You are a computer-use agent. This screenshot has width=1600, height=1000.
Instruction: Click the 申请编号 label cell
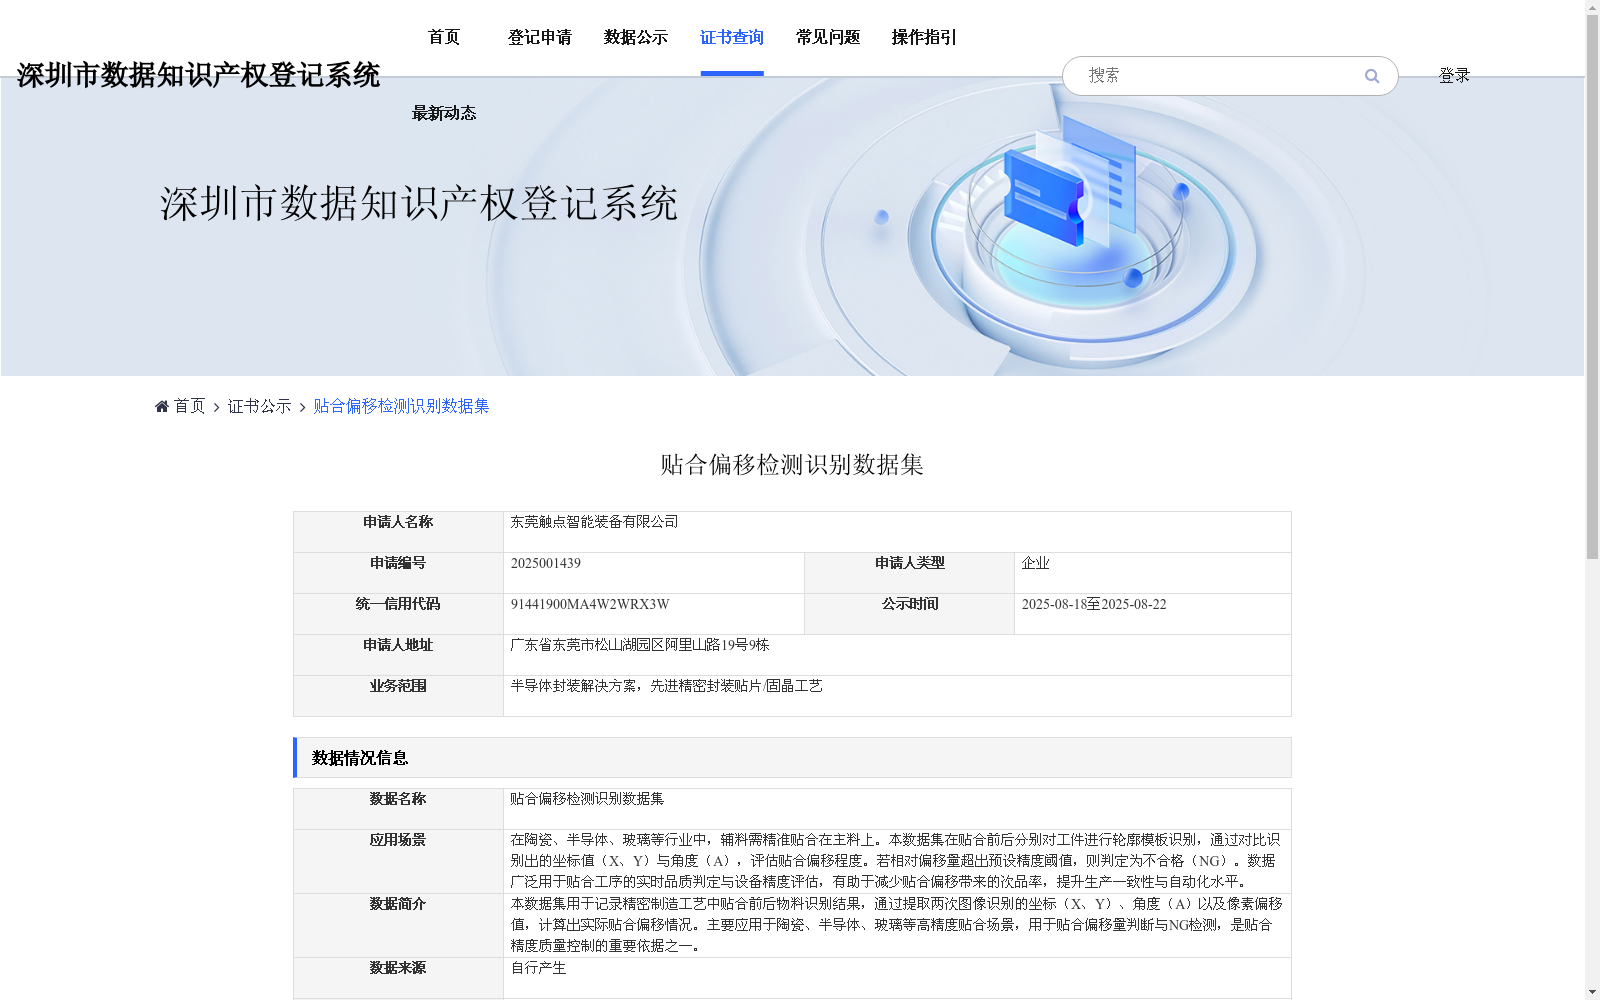tap(398, 573)
